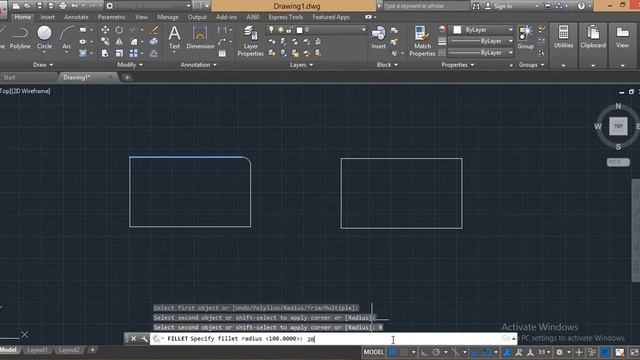Expand the Modify panel
Image resolution: width=640 pixels, height=360 pixels.
[130, 64]
